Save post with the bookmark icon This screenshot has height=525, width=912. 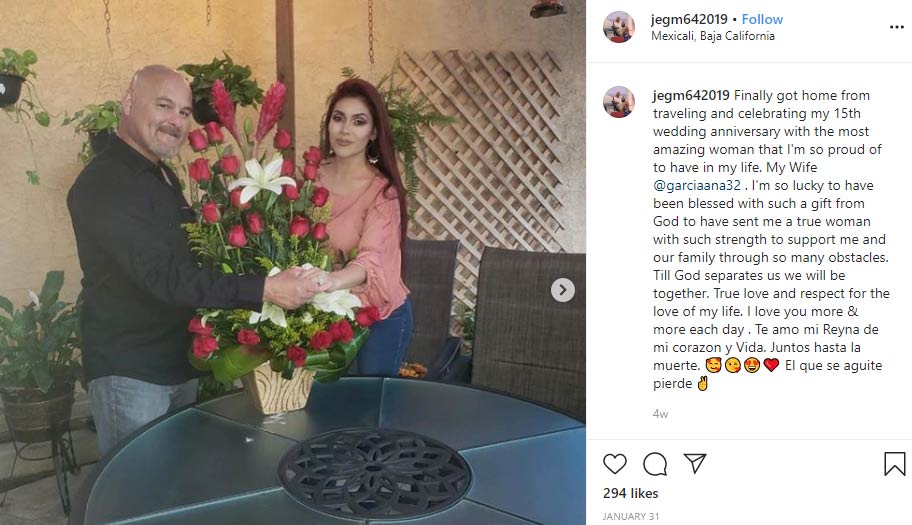[895, 464]
